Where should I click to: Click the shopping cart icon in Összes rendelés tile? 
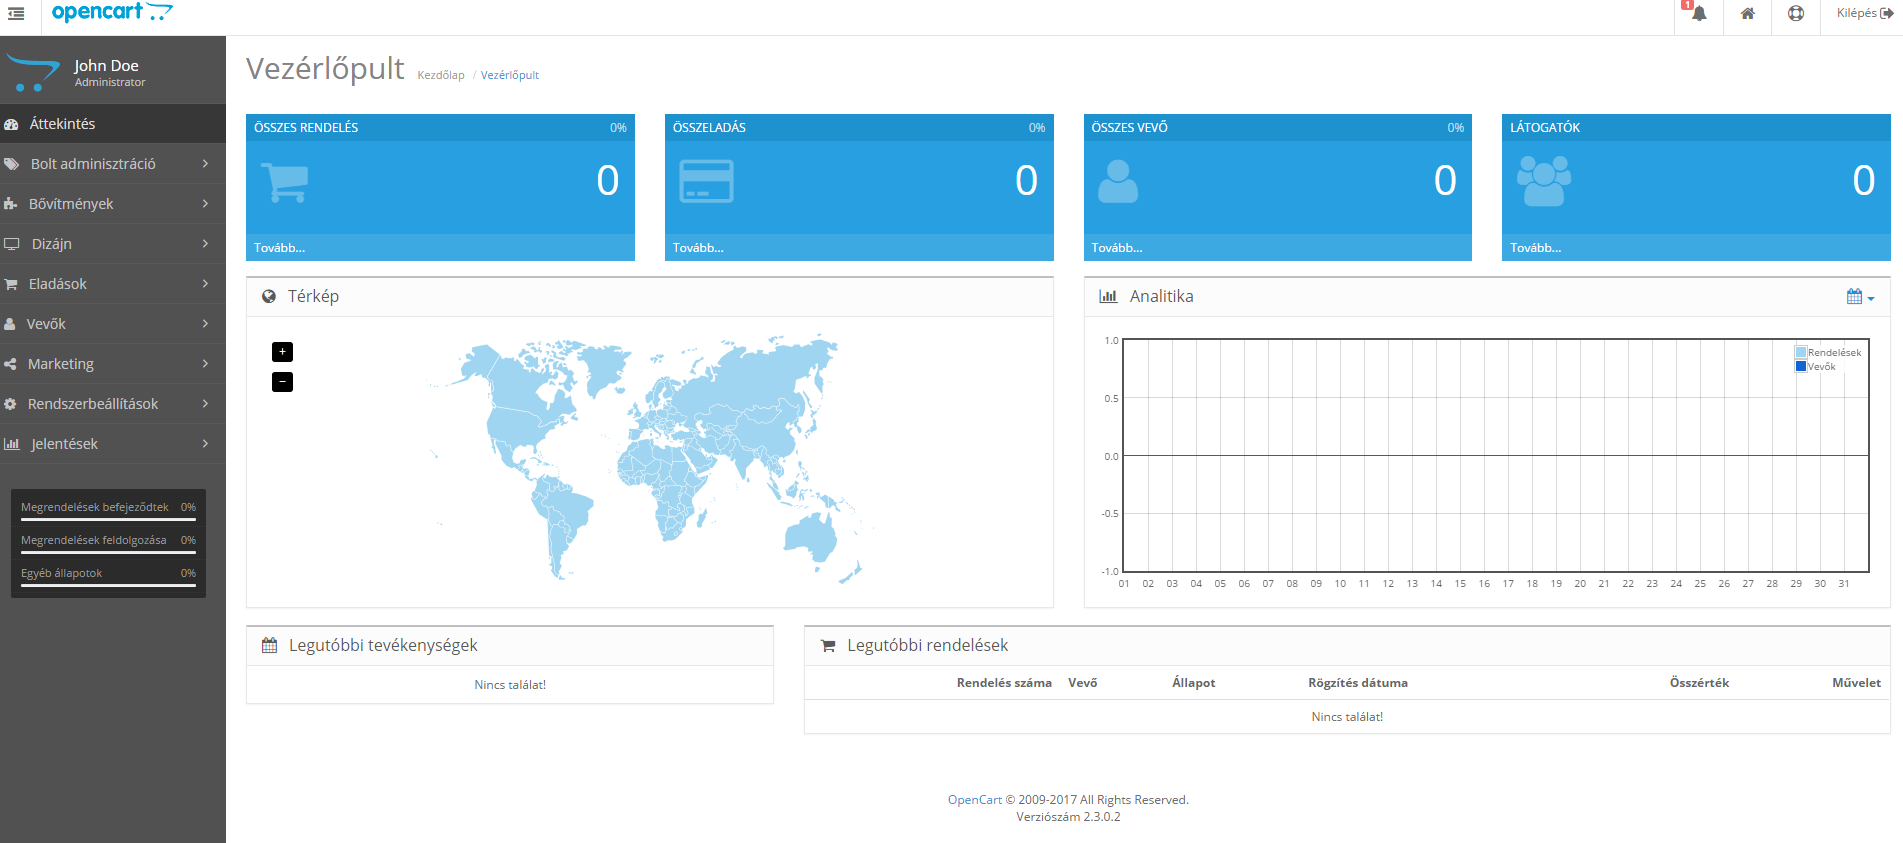pyautogui.click(x=285, y=182)
